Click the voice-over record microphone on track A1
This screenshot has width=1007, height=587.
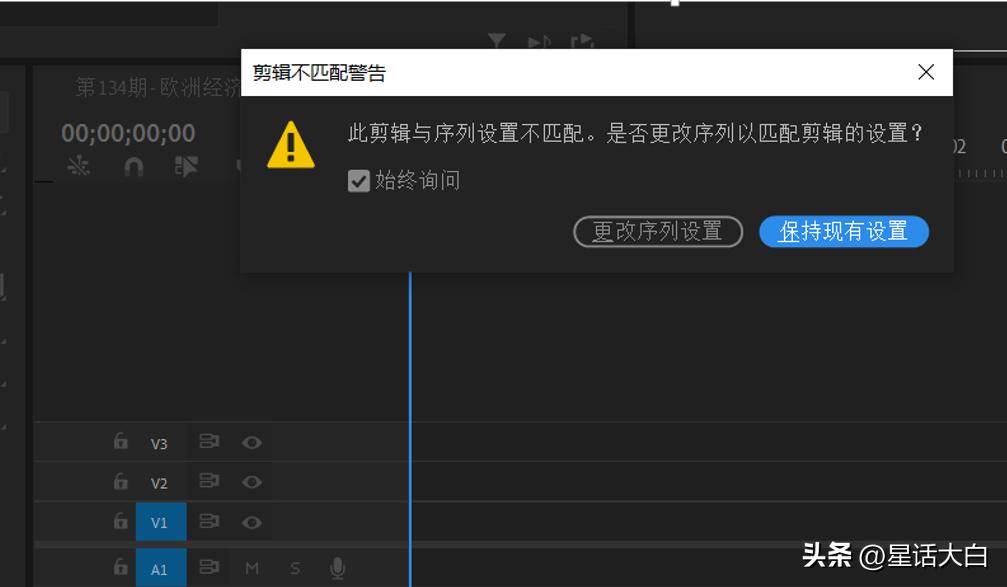339,567
